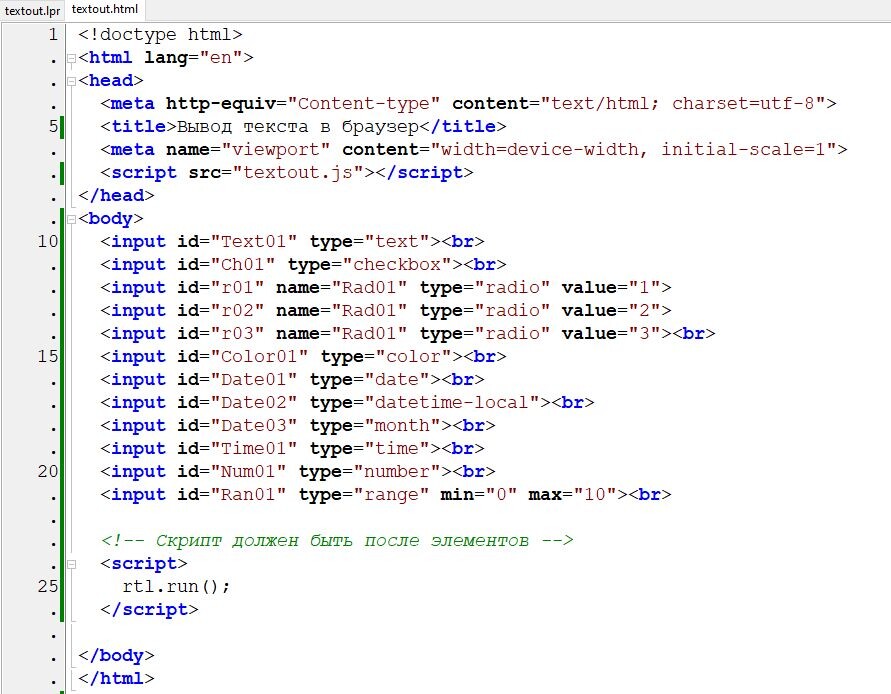Screen dimensions: 891x694
Task: Click line number 5 in gutter
Action: tap(53, 126)
